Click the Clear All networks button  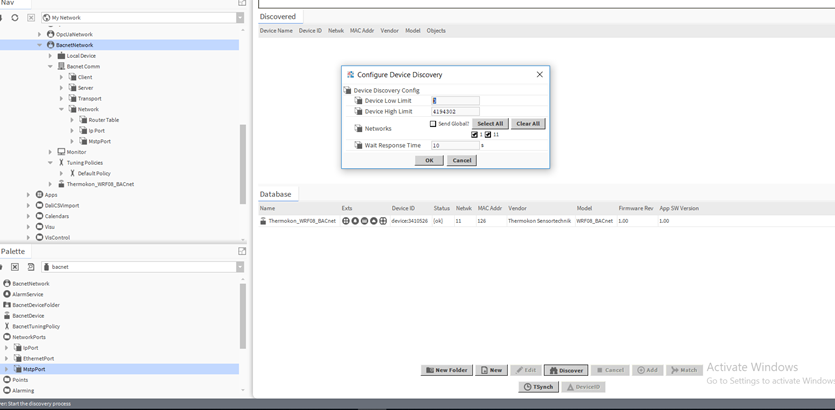point(528,124)
